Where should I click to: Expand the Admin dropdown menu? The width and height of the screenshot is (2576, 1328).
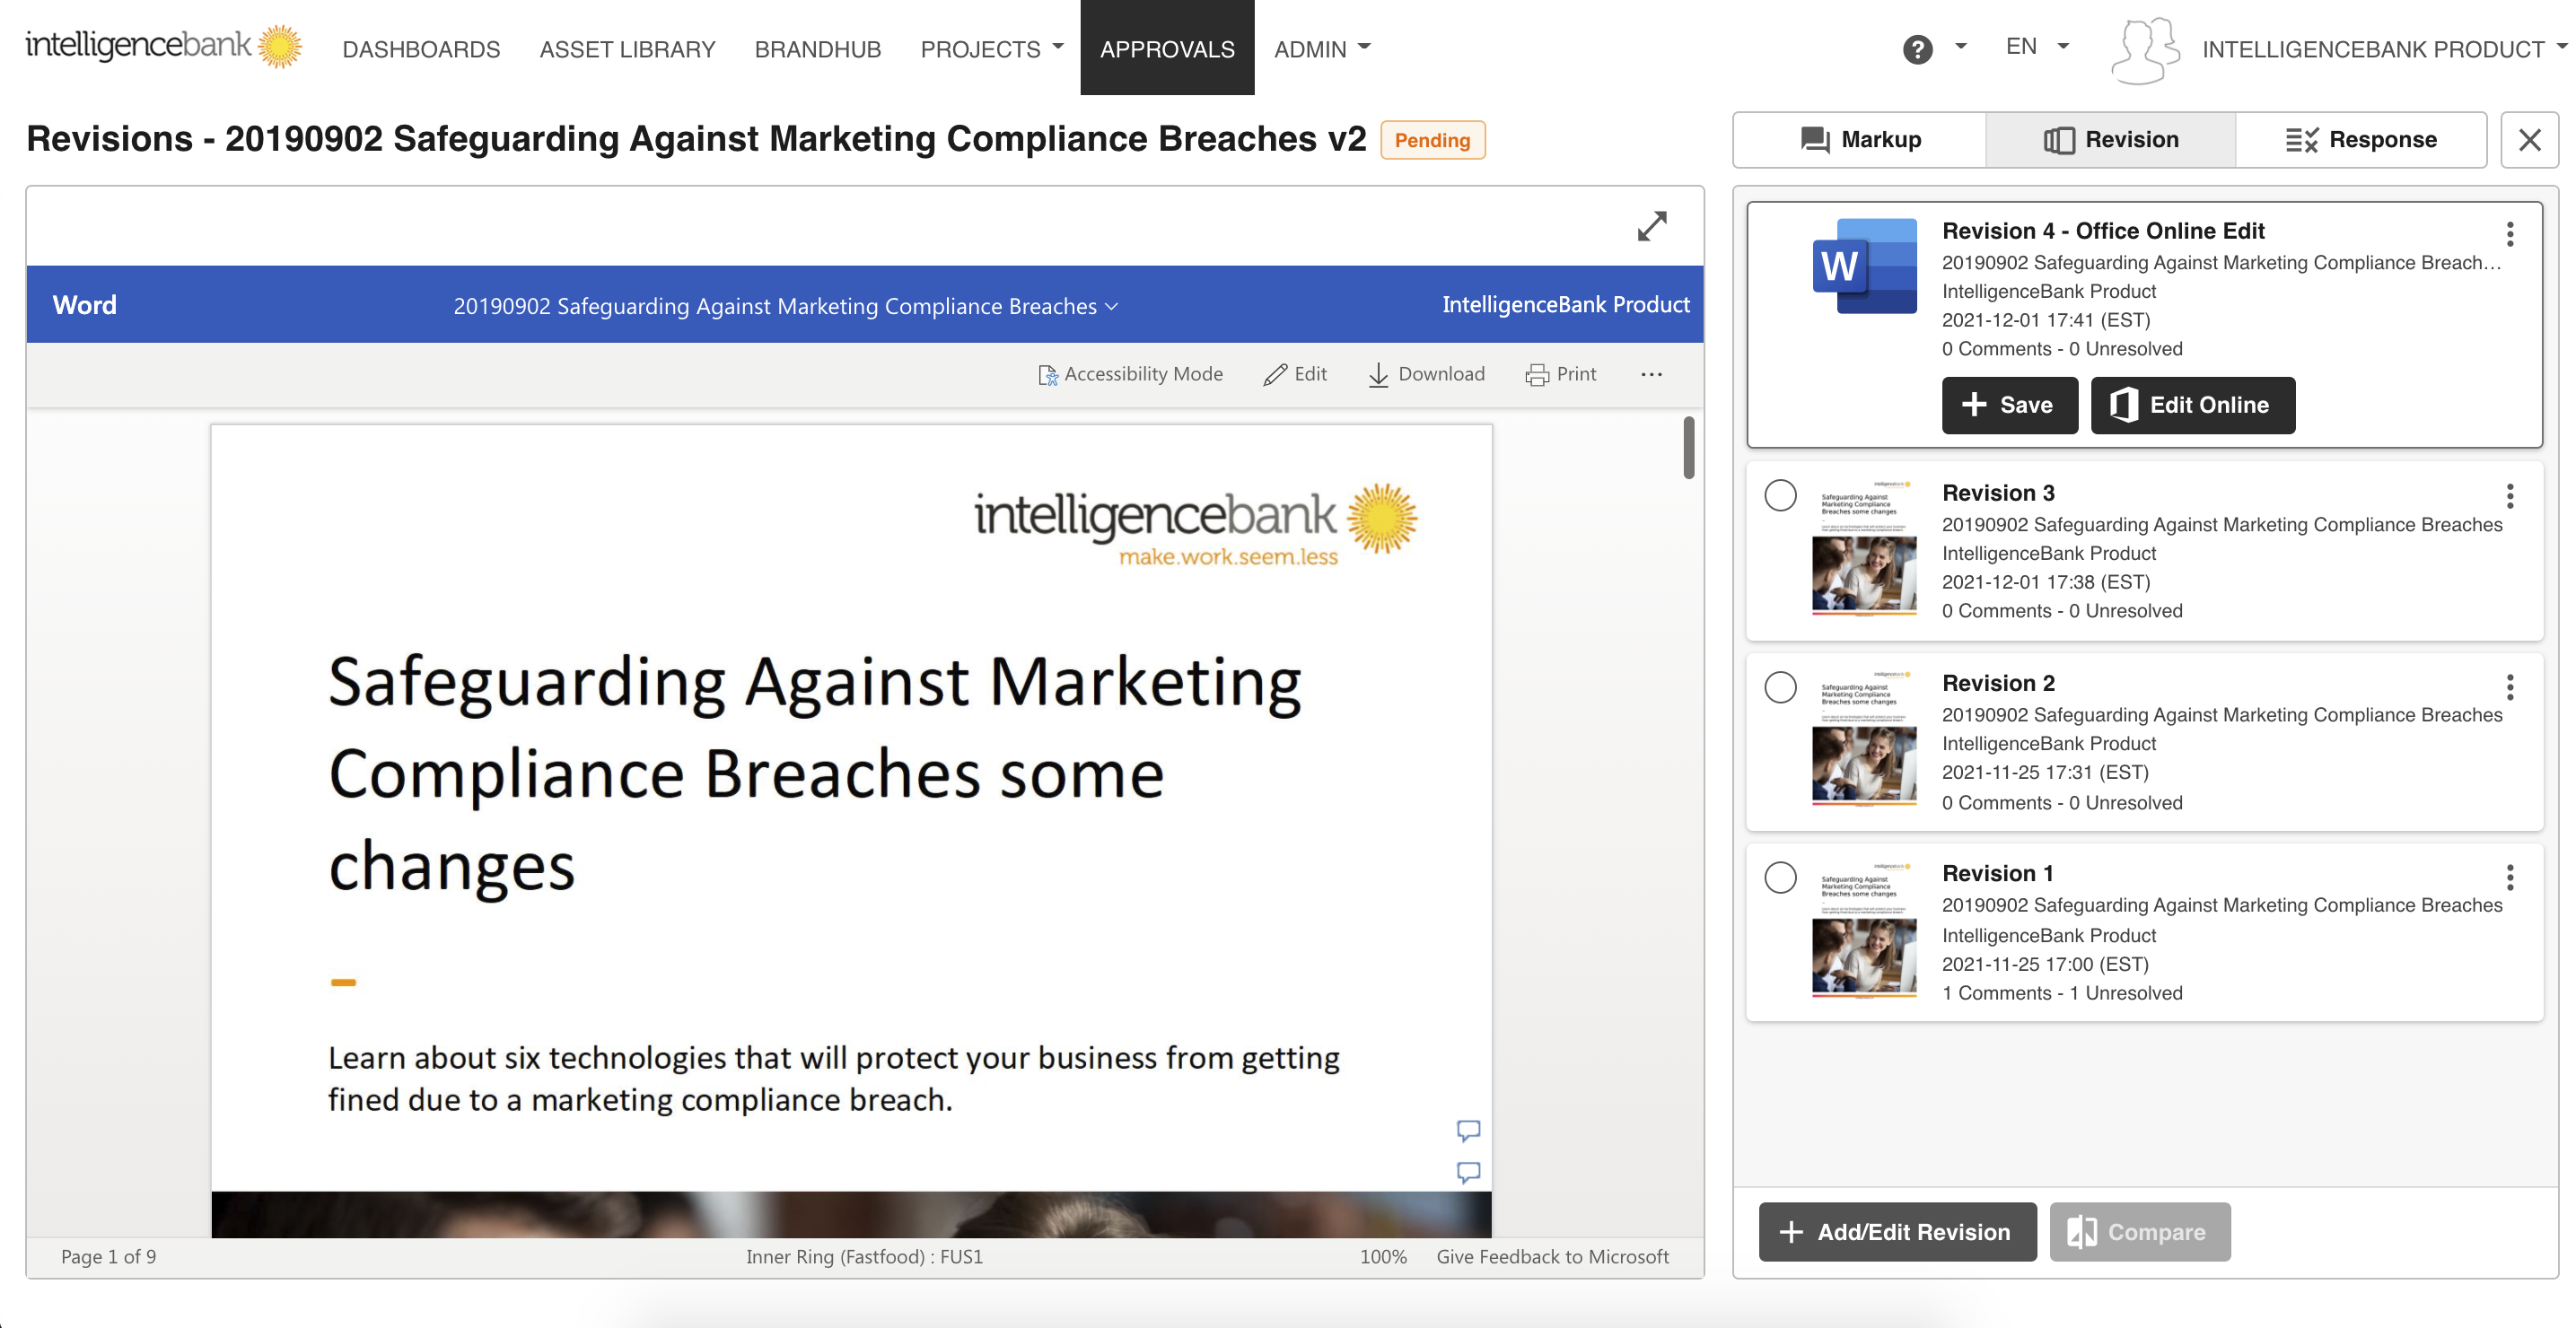point(1322,49)
